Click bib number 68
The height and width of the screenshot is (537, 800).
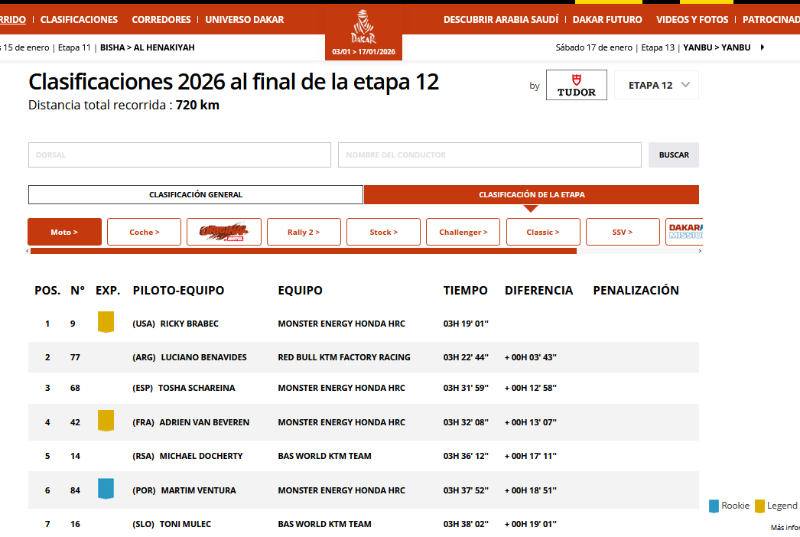point(75,388)
